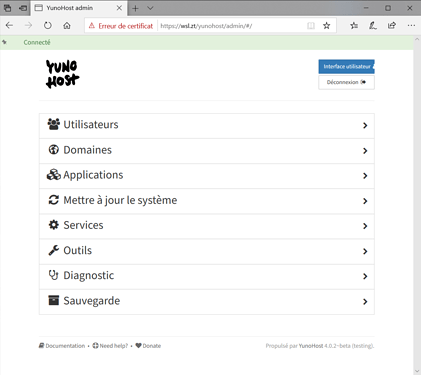Expand the Services row chevron
The image size is (421, 375).
365,226
